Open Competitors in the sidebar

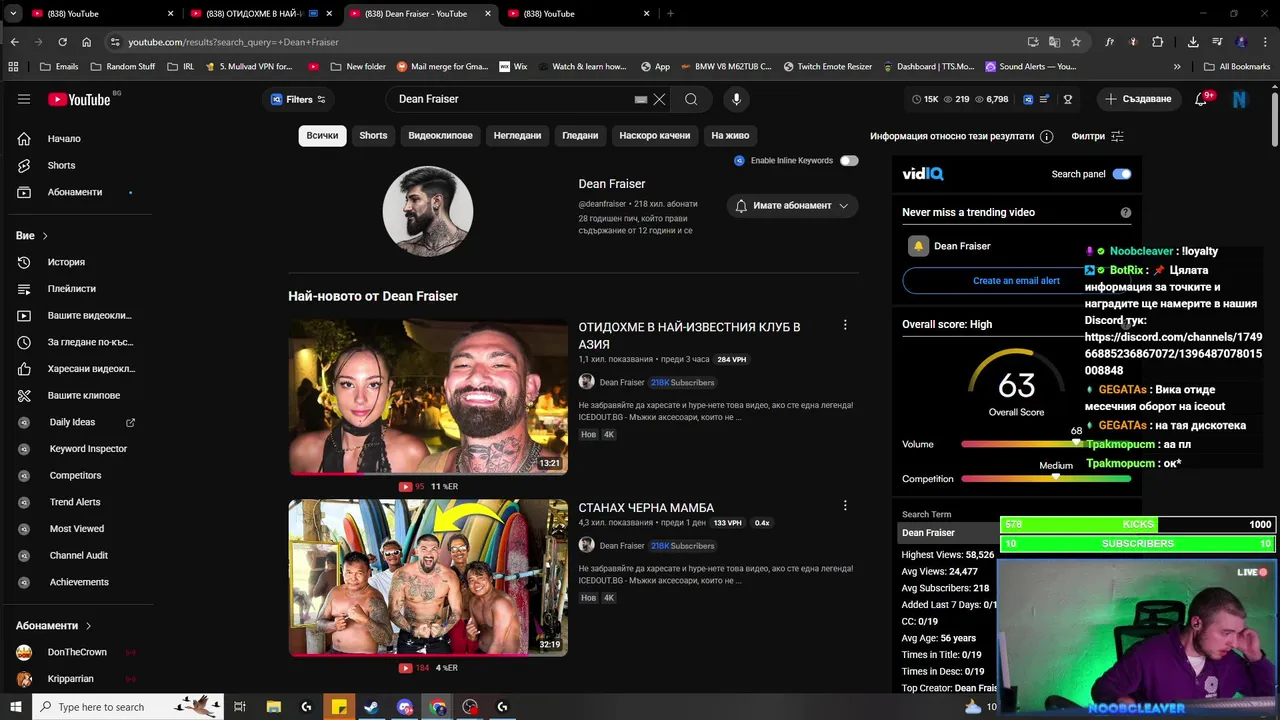pos(76,475)
